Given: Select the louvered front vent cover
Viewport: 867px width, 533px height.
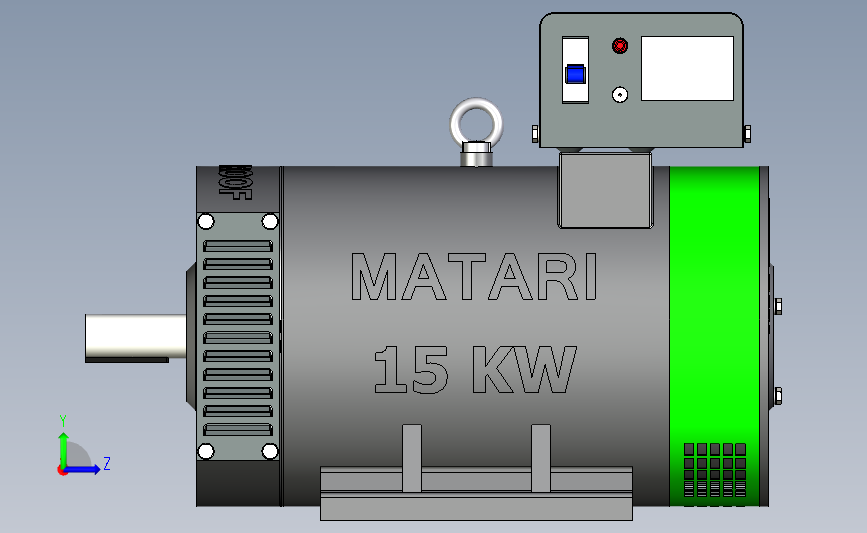Looking at the screenshot, I should [238, 337].
